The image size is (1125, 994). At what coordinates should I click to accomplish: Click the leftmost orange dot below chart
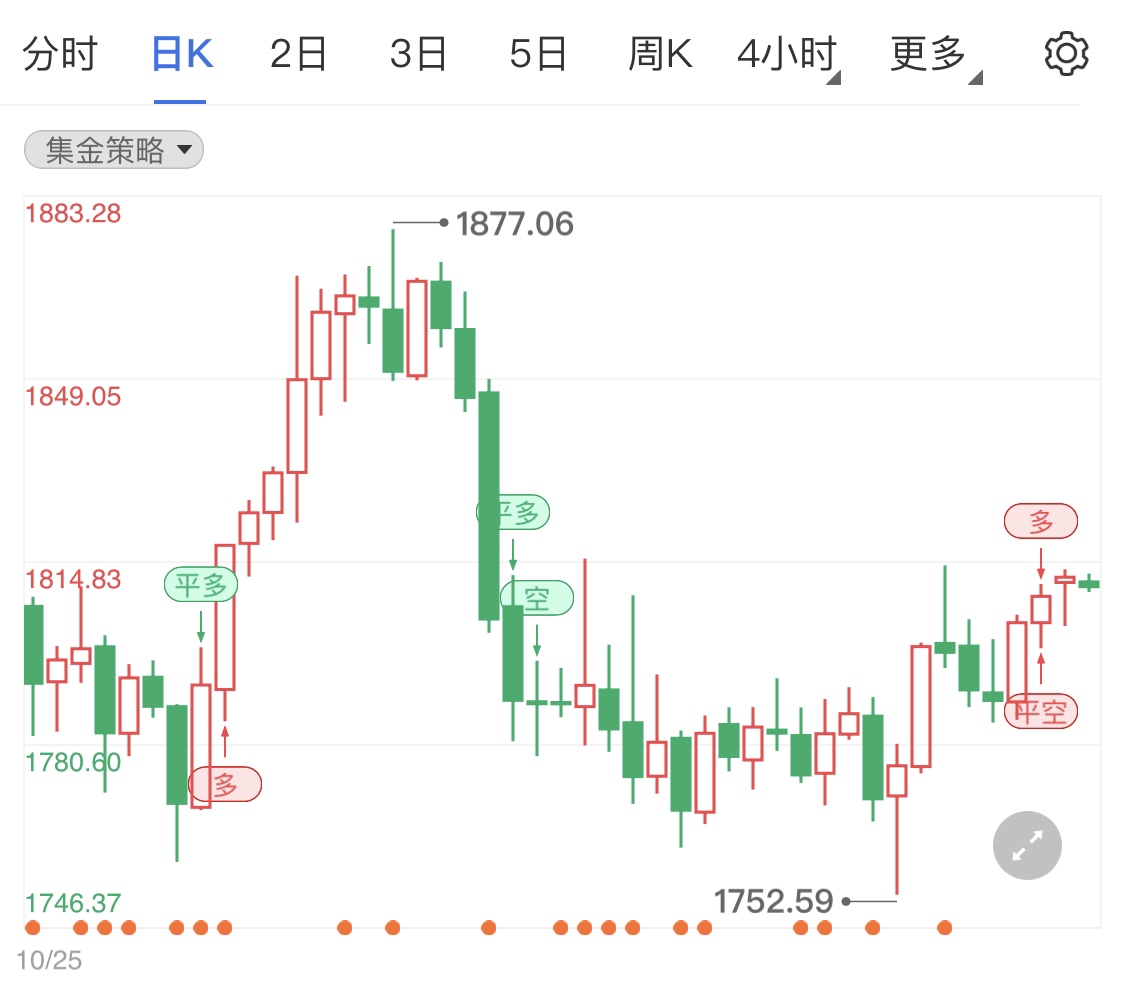tap(33, 928)
